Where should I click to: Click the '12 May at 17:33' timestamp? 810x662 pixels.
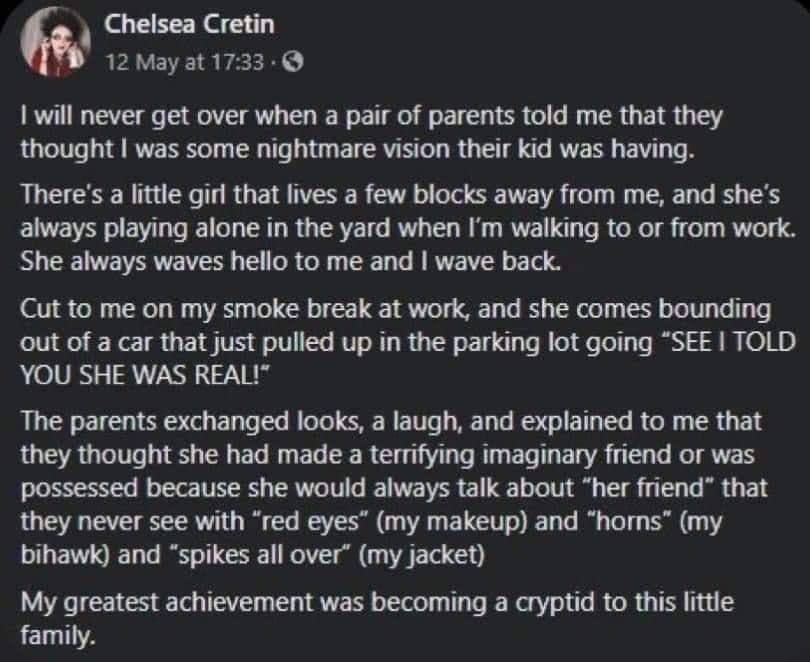[186, 62]
